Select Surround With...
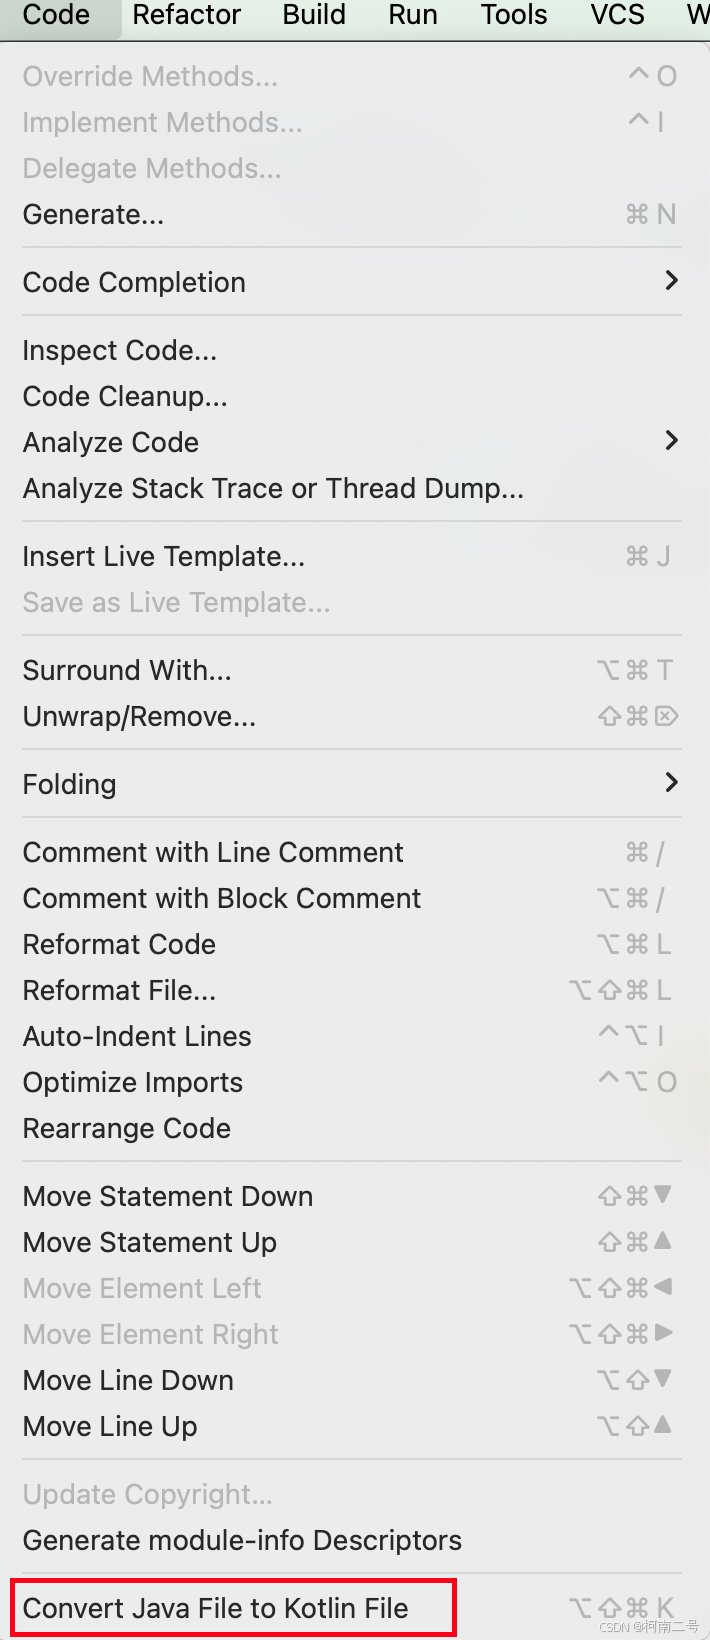The height and width of the screenshot is (1640, 710). (x=126, y=670)
